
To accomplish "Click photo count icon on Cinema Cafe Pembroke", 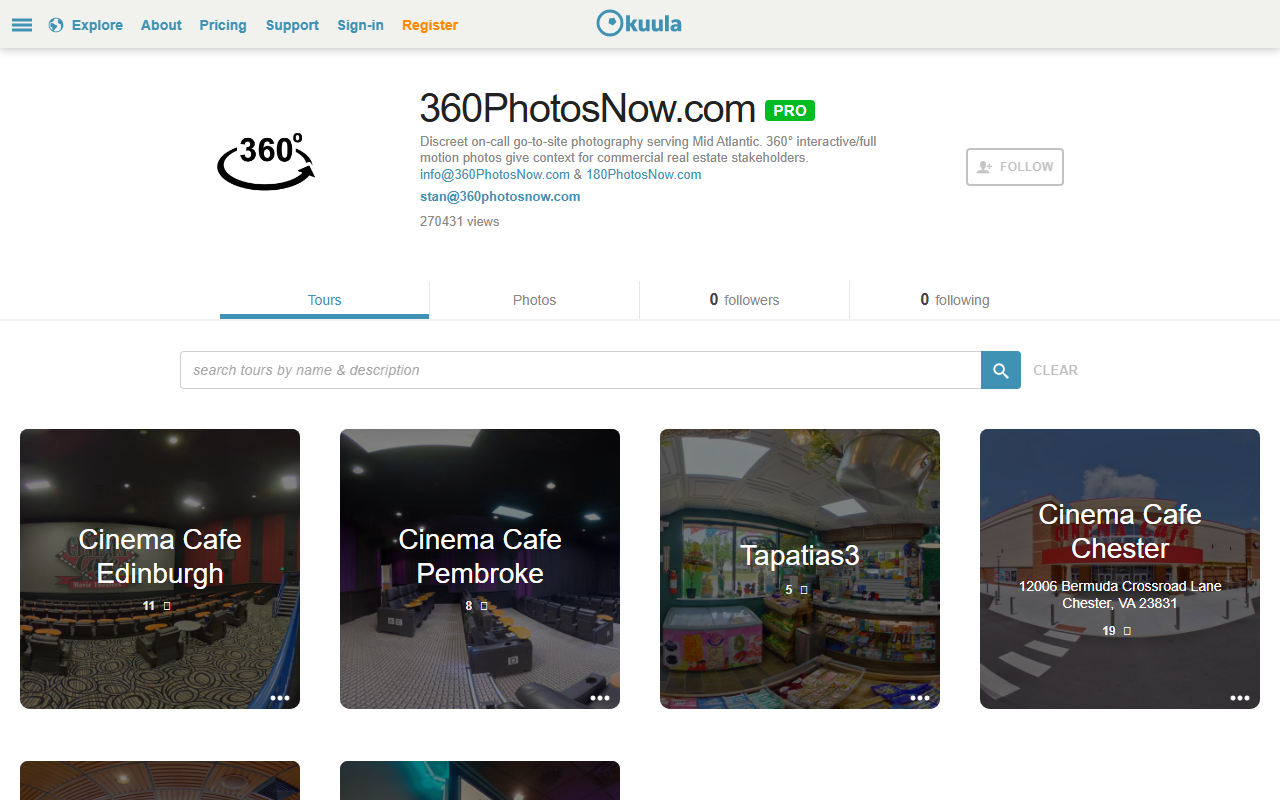I will coord(484,606).
